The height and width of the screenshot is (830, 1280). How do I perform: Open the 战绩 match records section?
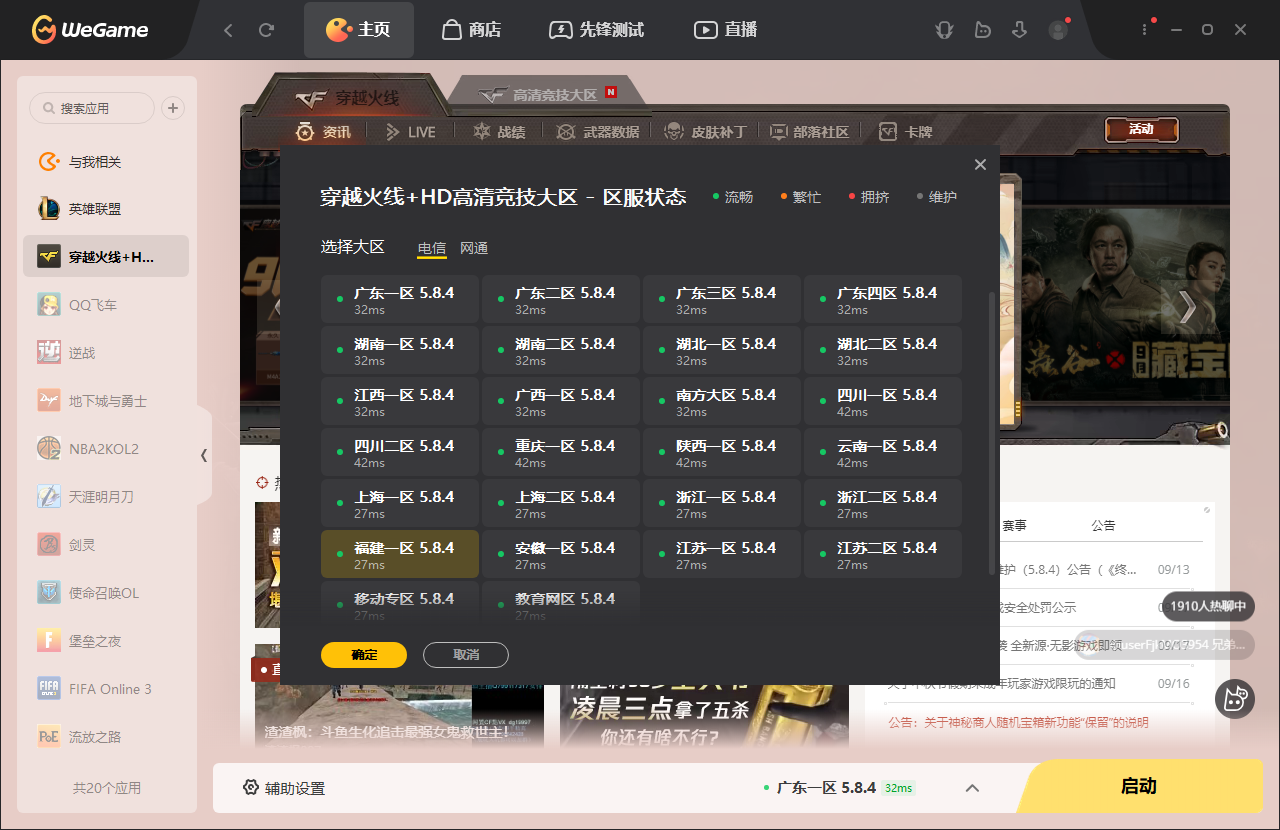point(498,131)
